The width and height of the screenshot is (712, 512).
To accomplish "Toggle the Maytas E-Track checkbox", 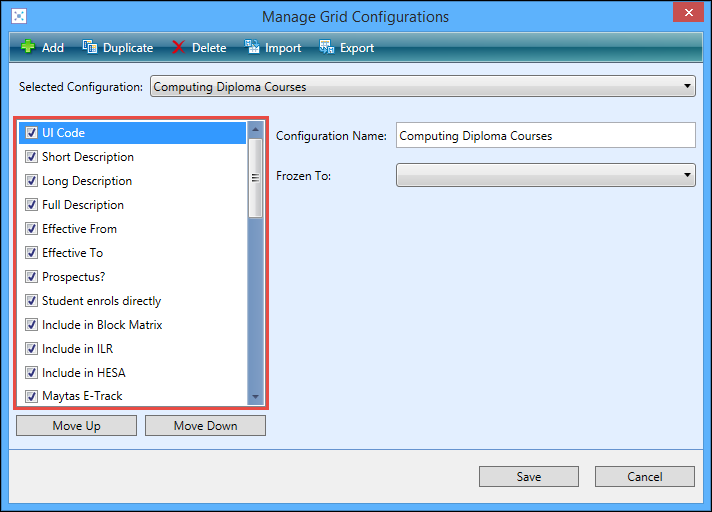I will pos(31,396).
